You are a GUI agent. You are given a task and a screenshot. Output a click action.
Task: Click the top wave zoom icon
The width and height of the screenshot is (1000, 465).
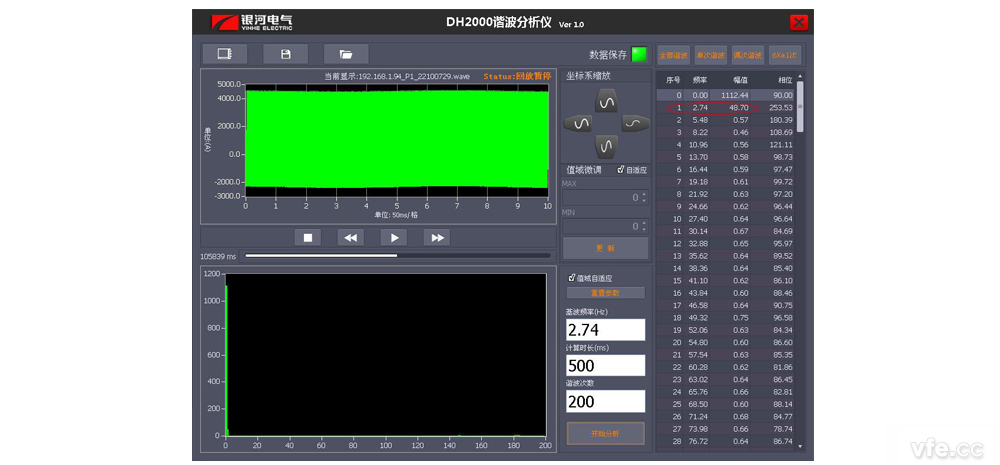605,100
